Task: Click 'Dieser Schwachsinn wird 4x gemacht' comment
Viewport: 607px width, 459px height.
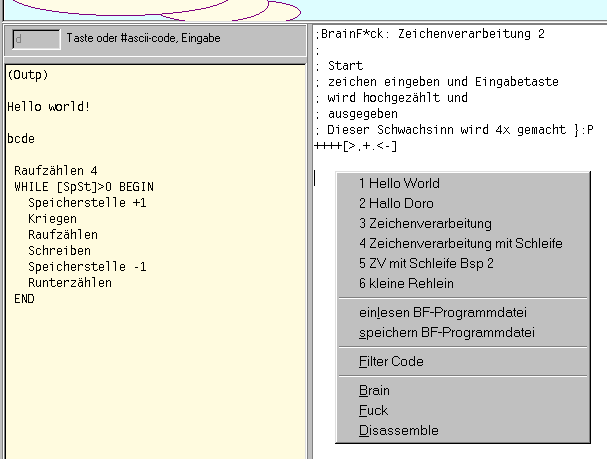Action: (447, 129)
